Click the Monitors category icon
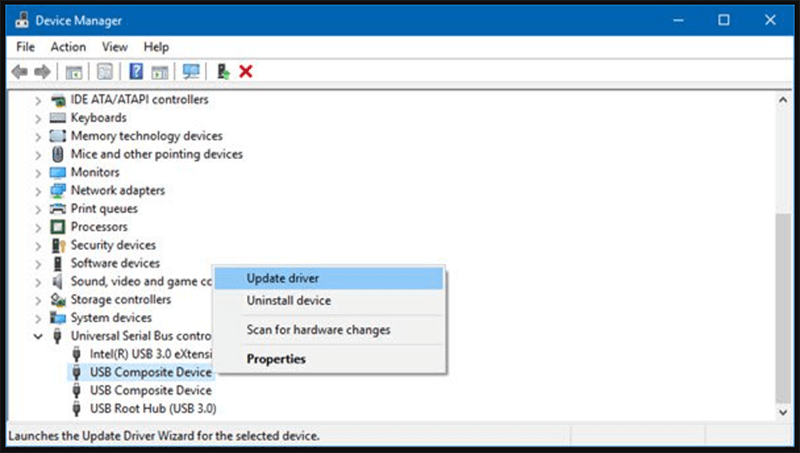Image resolution: width=800 pixels, height=453 pixels. 58,172
